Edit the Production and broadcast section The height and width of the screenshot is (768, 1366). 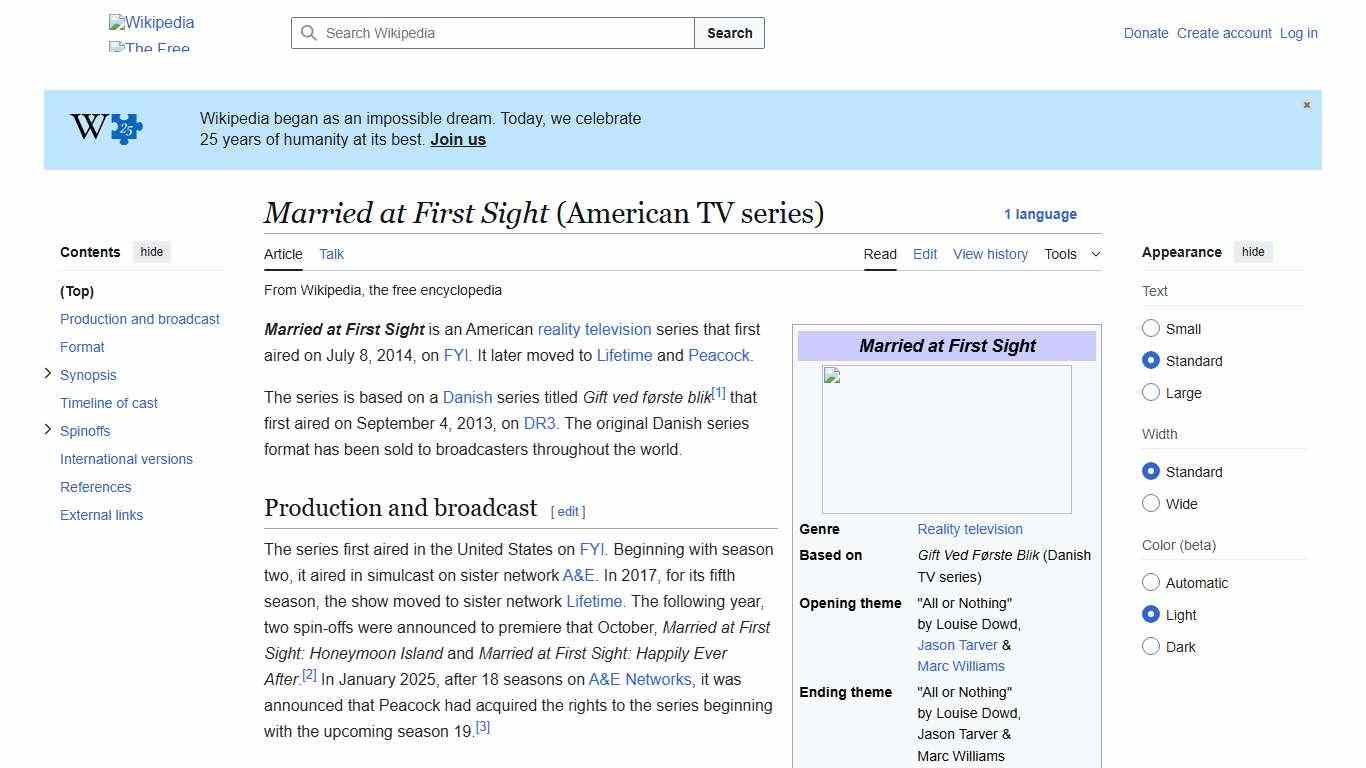[567, 511]
